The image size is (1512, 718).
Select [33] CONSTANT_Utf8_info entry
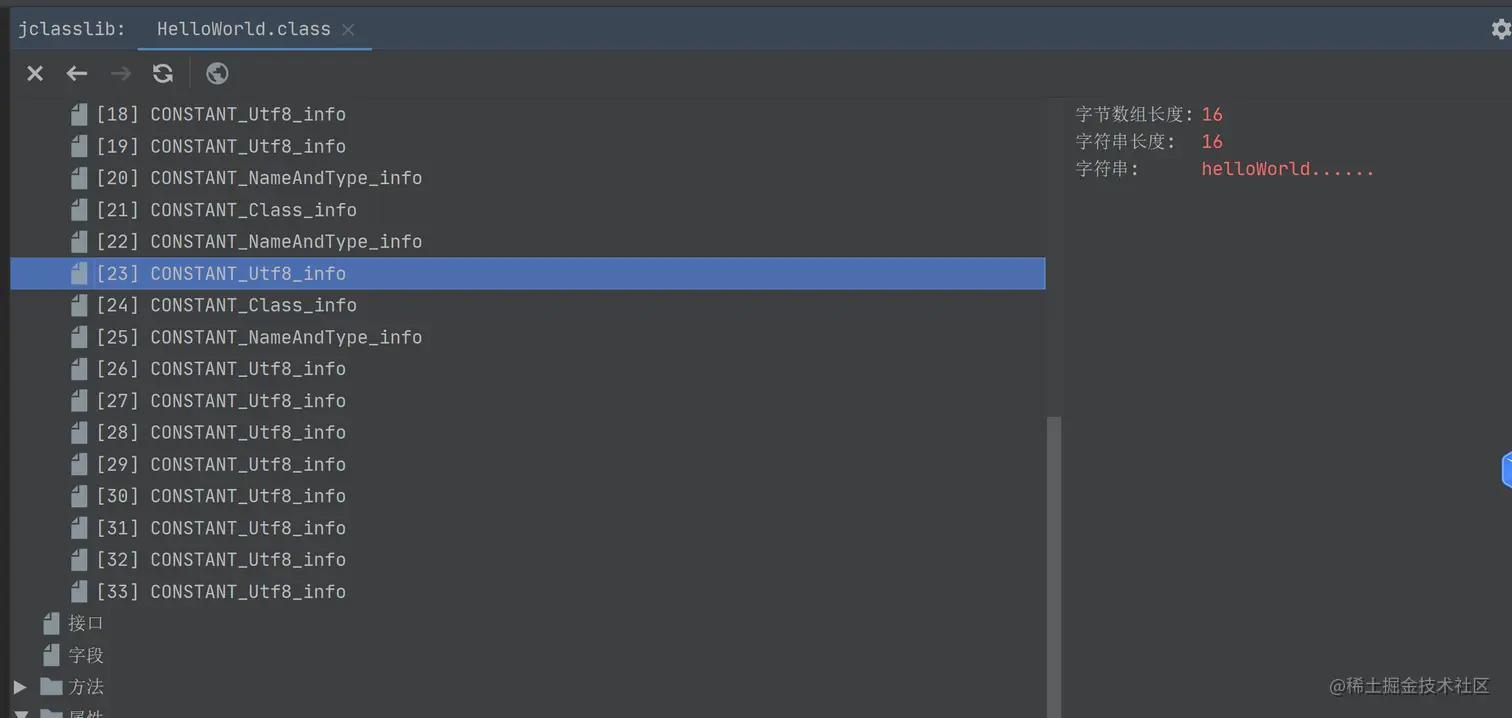pyautogui.click(x=248, y=592)
